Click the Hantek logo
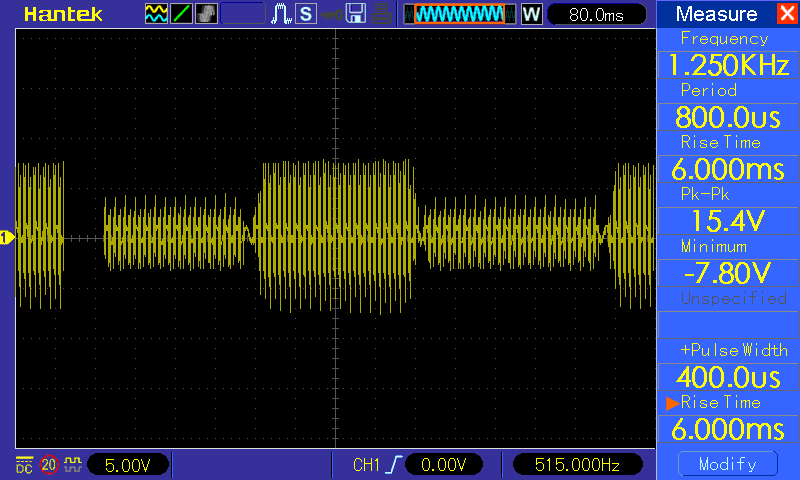 [x=63, y=14]
